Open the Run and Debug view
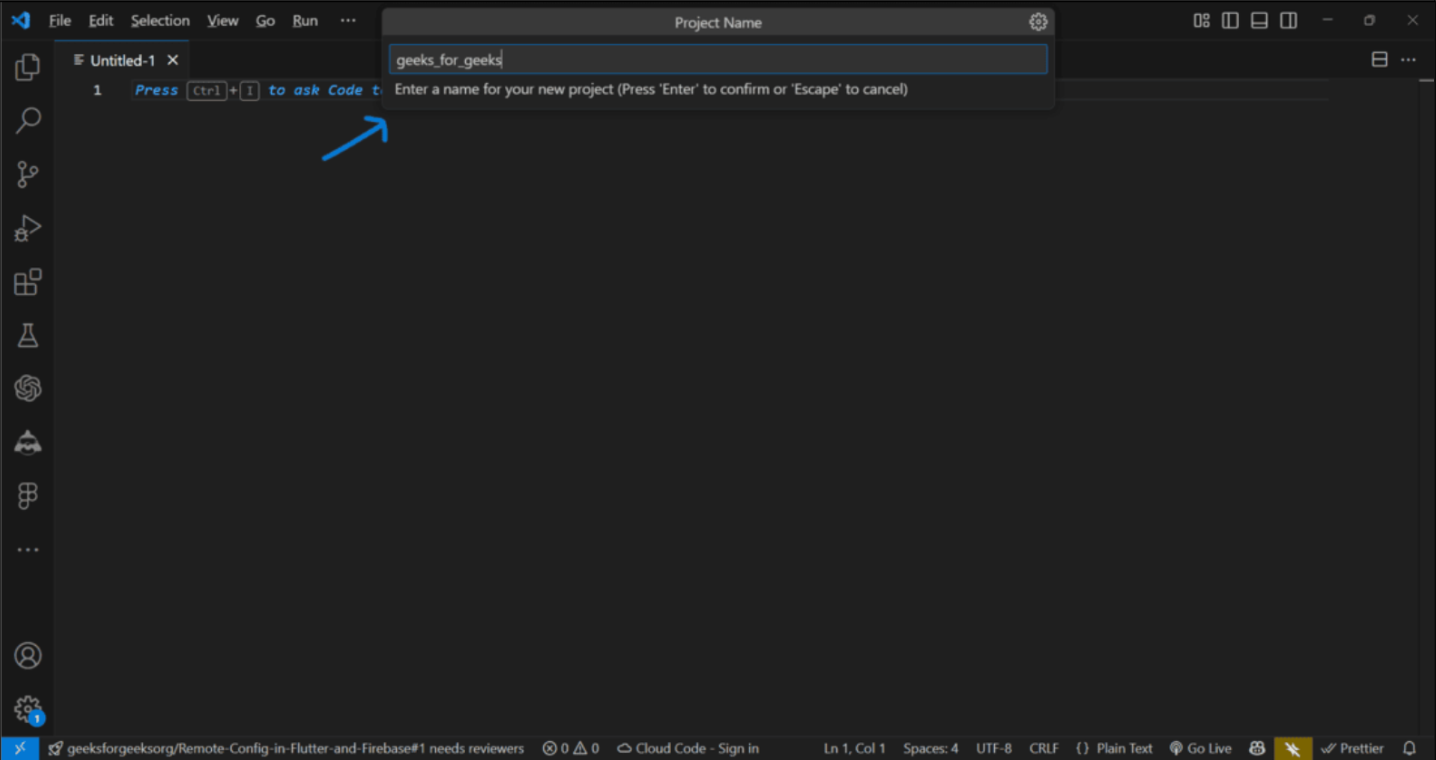This screenshot has width=1436, height=760. 27,228
